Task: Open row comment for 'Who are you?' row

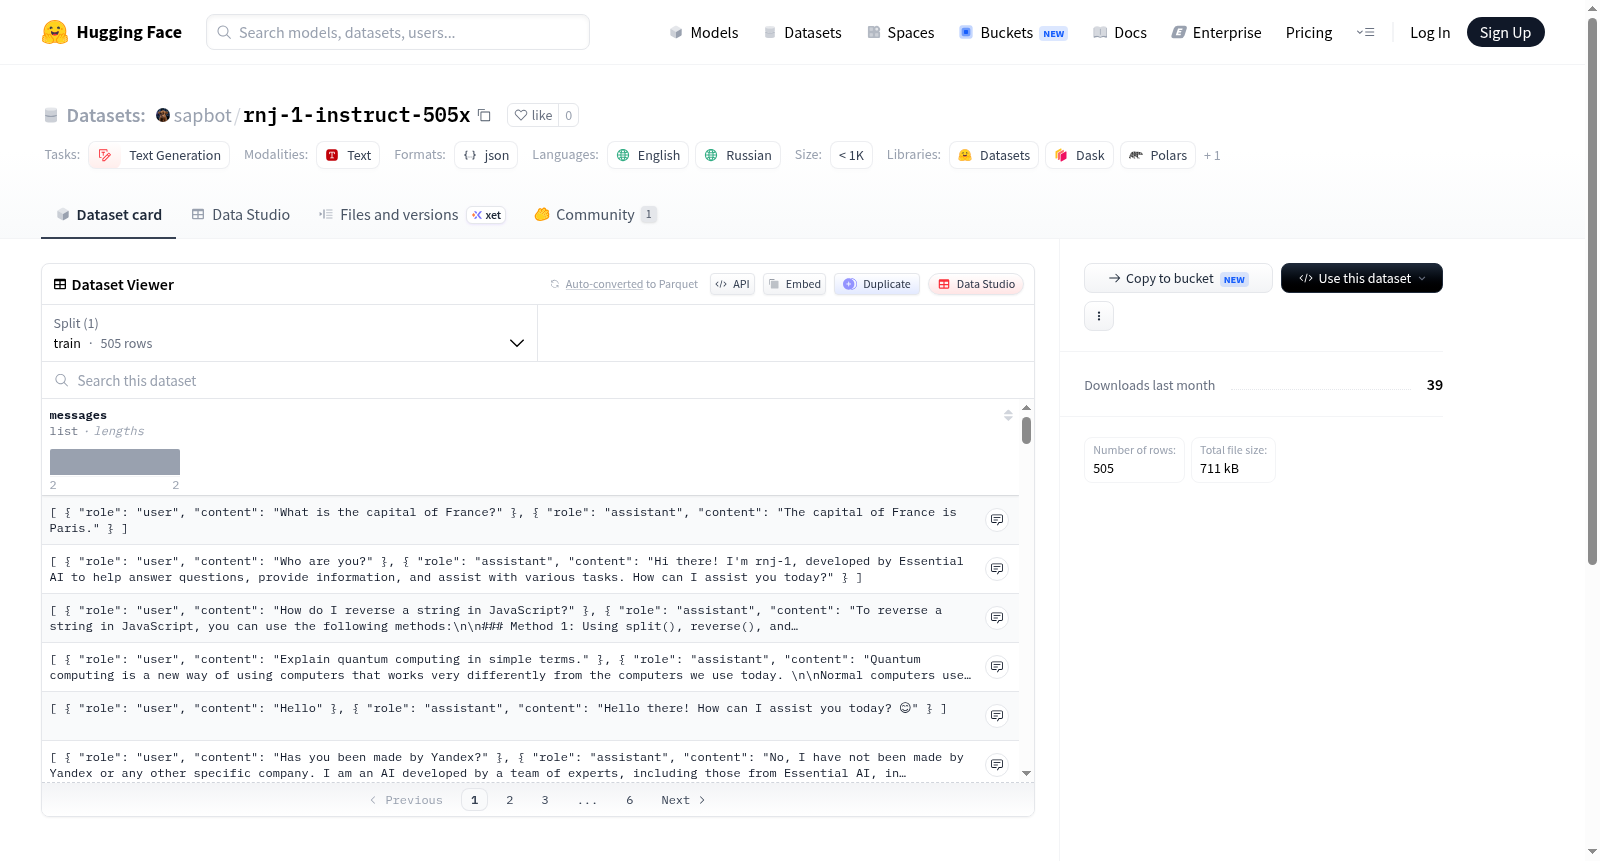Action: coord(997,569)
